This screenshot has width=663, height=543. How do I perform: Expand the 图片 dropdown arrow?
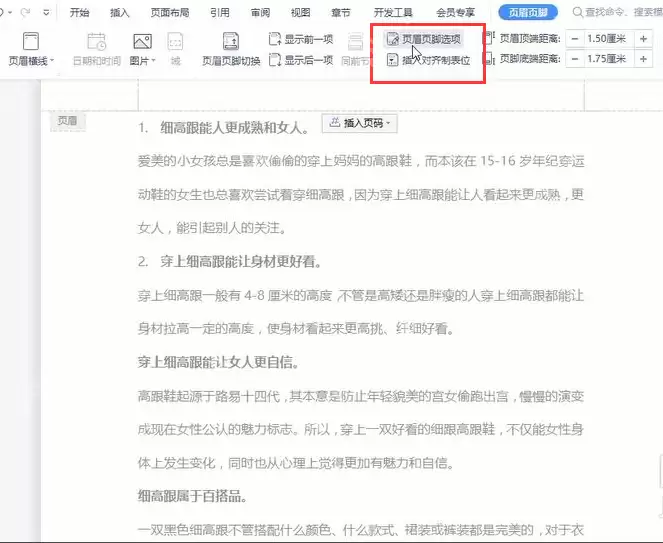(153, 61)
